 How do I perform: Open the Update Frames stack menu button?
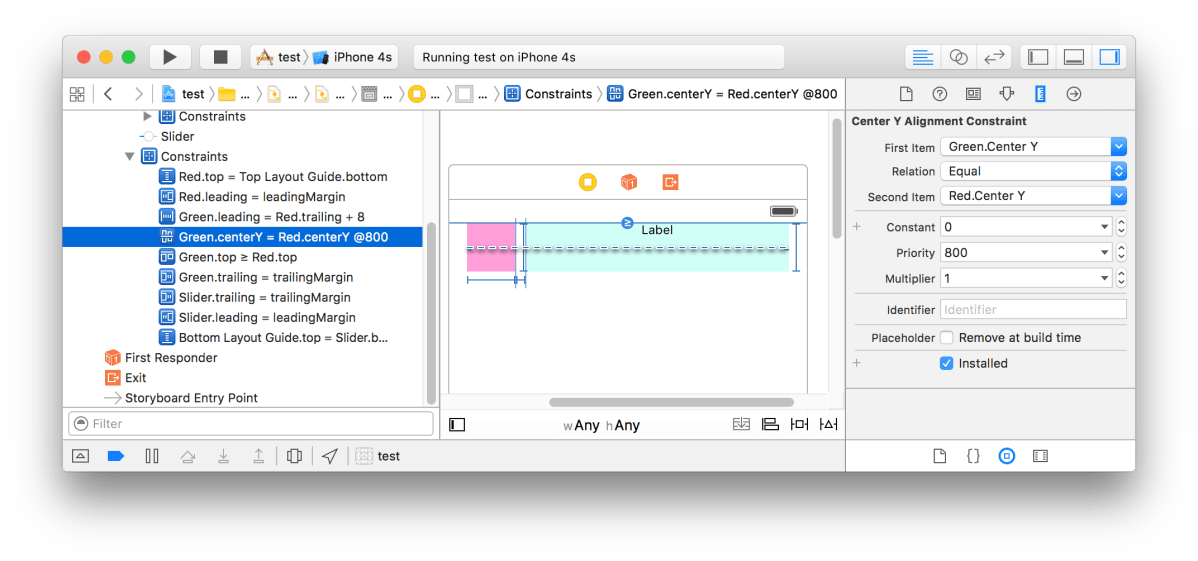pyautogui.click(x=740, y=425)
